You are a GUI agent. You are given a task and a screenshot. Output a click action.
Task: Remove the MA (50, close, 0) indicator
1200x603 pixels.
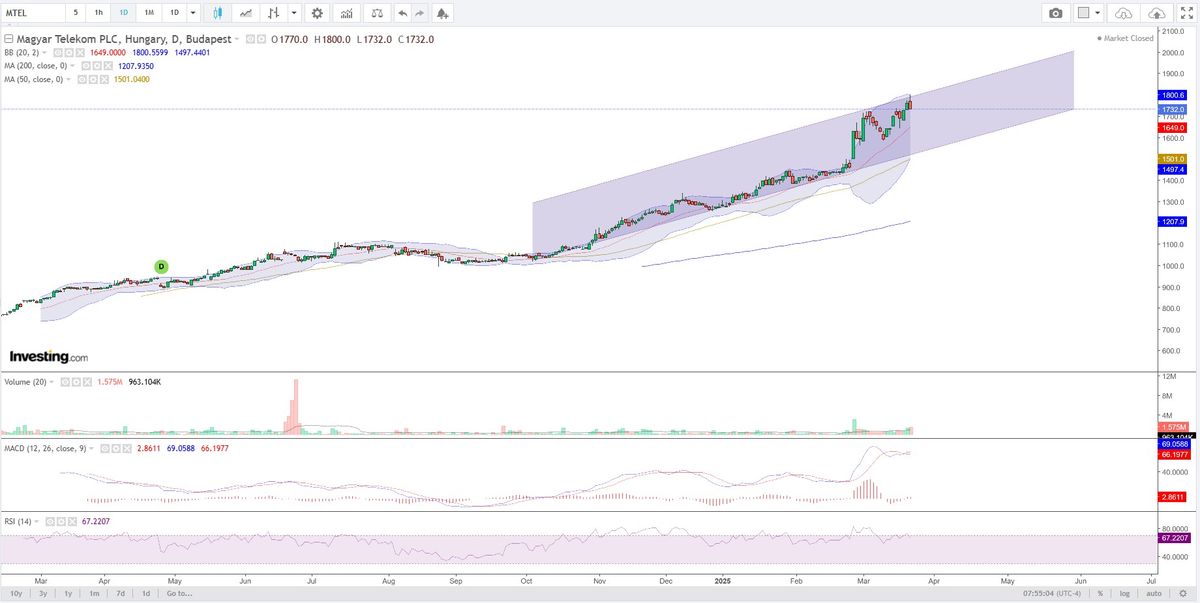102,79
